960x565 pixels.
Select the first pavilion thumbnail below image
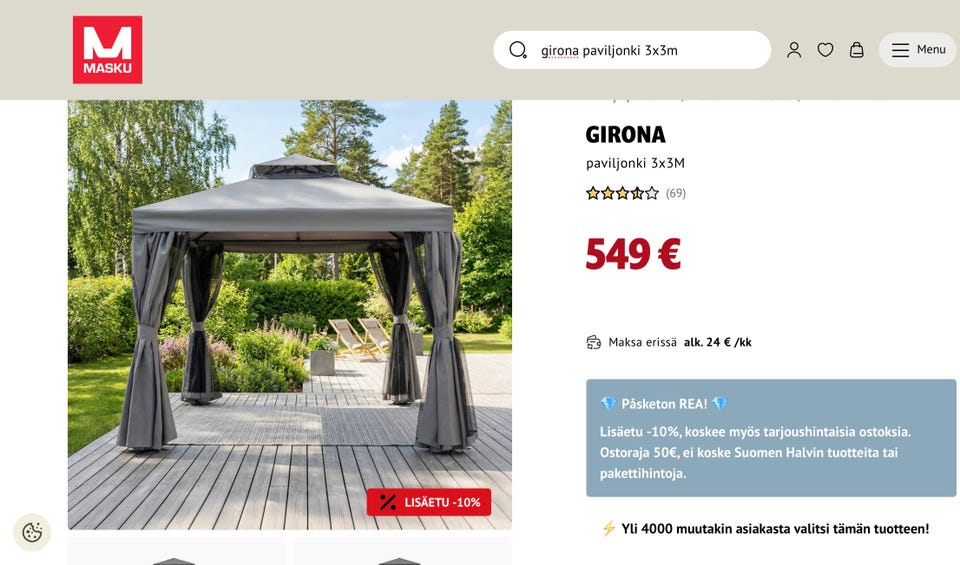coord(176,552)
